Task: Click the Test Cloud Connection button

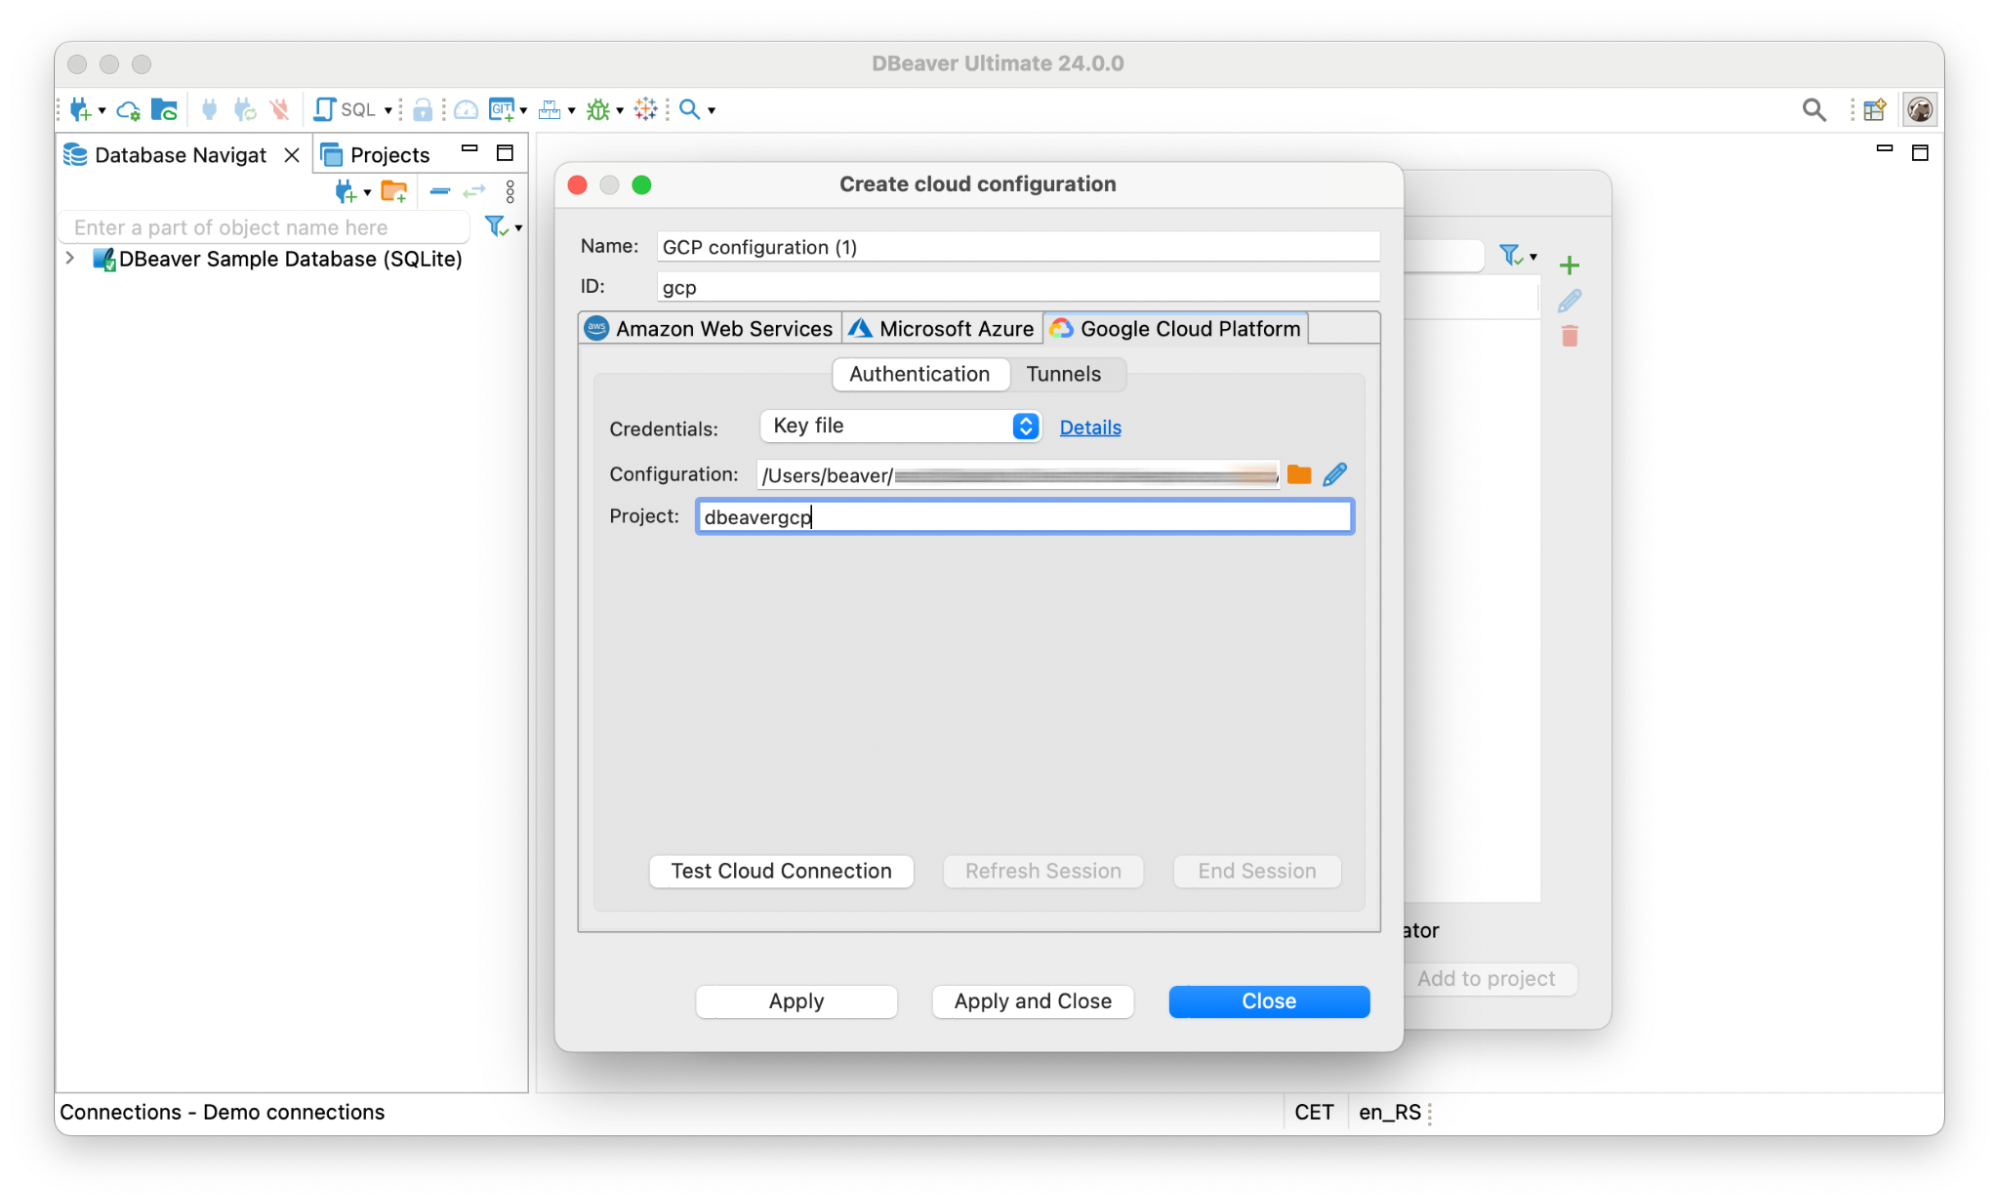Action: click(x=781, y=871)
